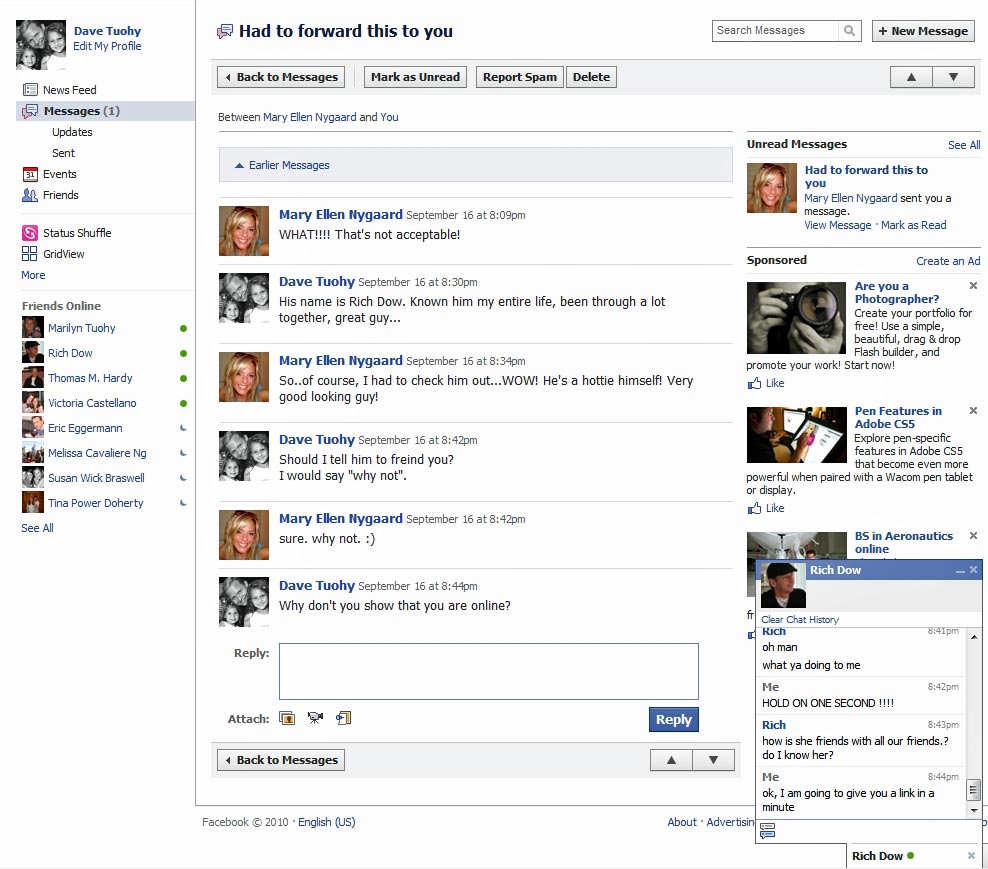The width and height of the screenshot is (988, 869).
Task: Close the Are you a Photographer ad
Action: click(974, 285)
